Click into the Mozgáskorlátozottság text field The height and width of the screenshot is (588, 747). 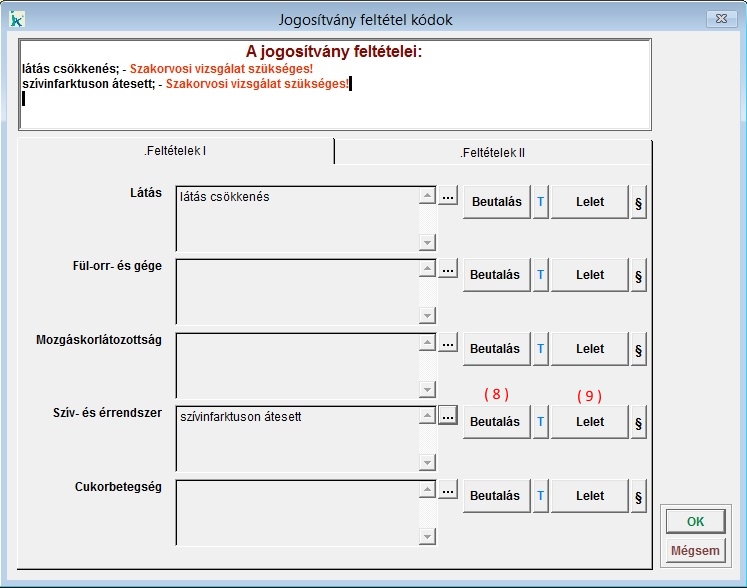click(296, 365)
